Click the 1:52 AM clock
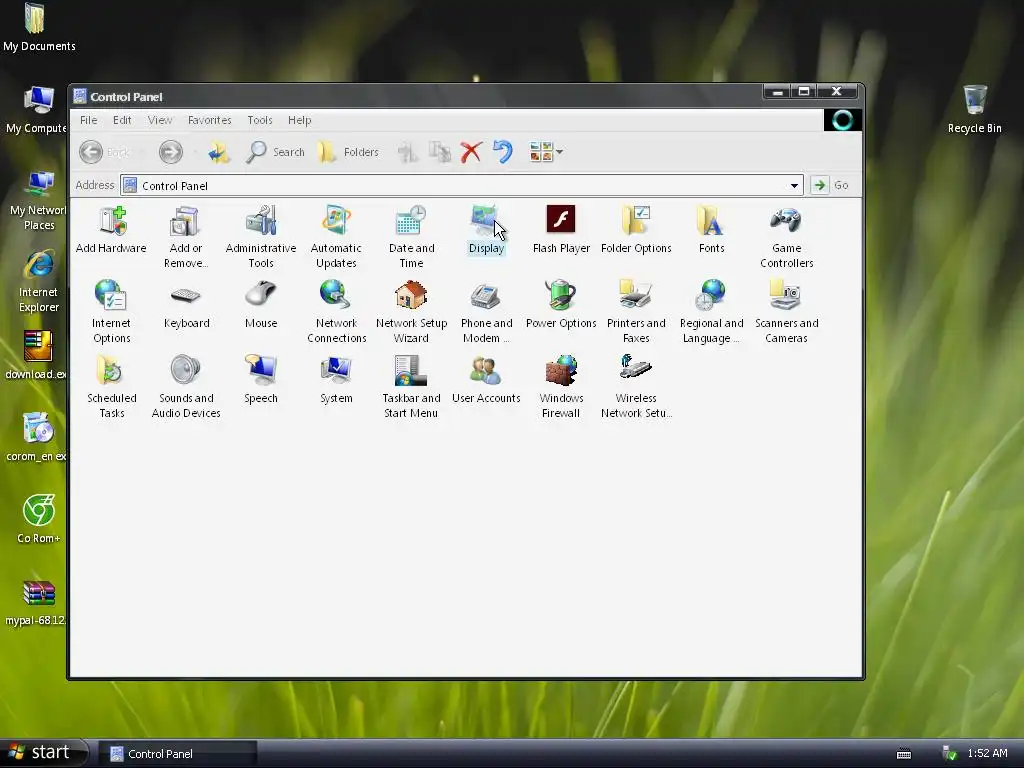1024x768 pixels. 987,754
